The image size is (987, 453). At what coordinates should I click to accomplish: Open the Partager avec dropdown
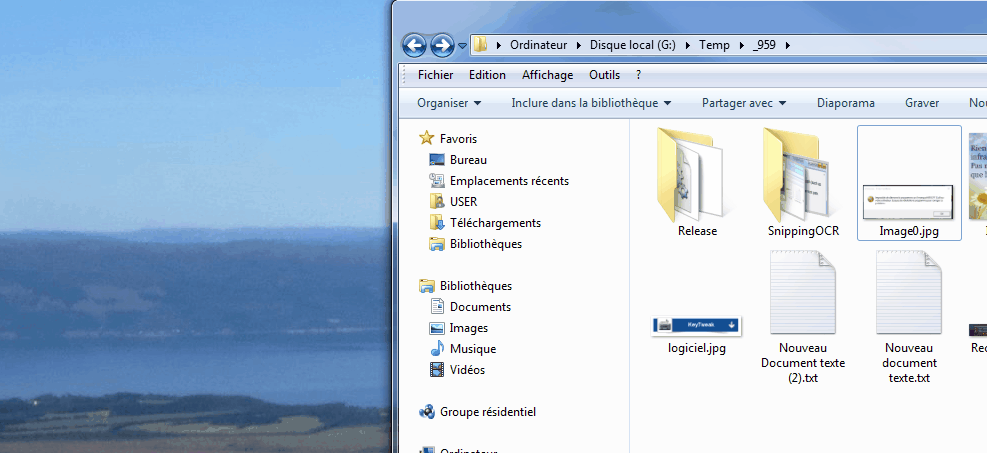(744, 103)
